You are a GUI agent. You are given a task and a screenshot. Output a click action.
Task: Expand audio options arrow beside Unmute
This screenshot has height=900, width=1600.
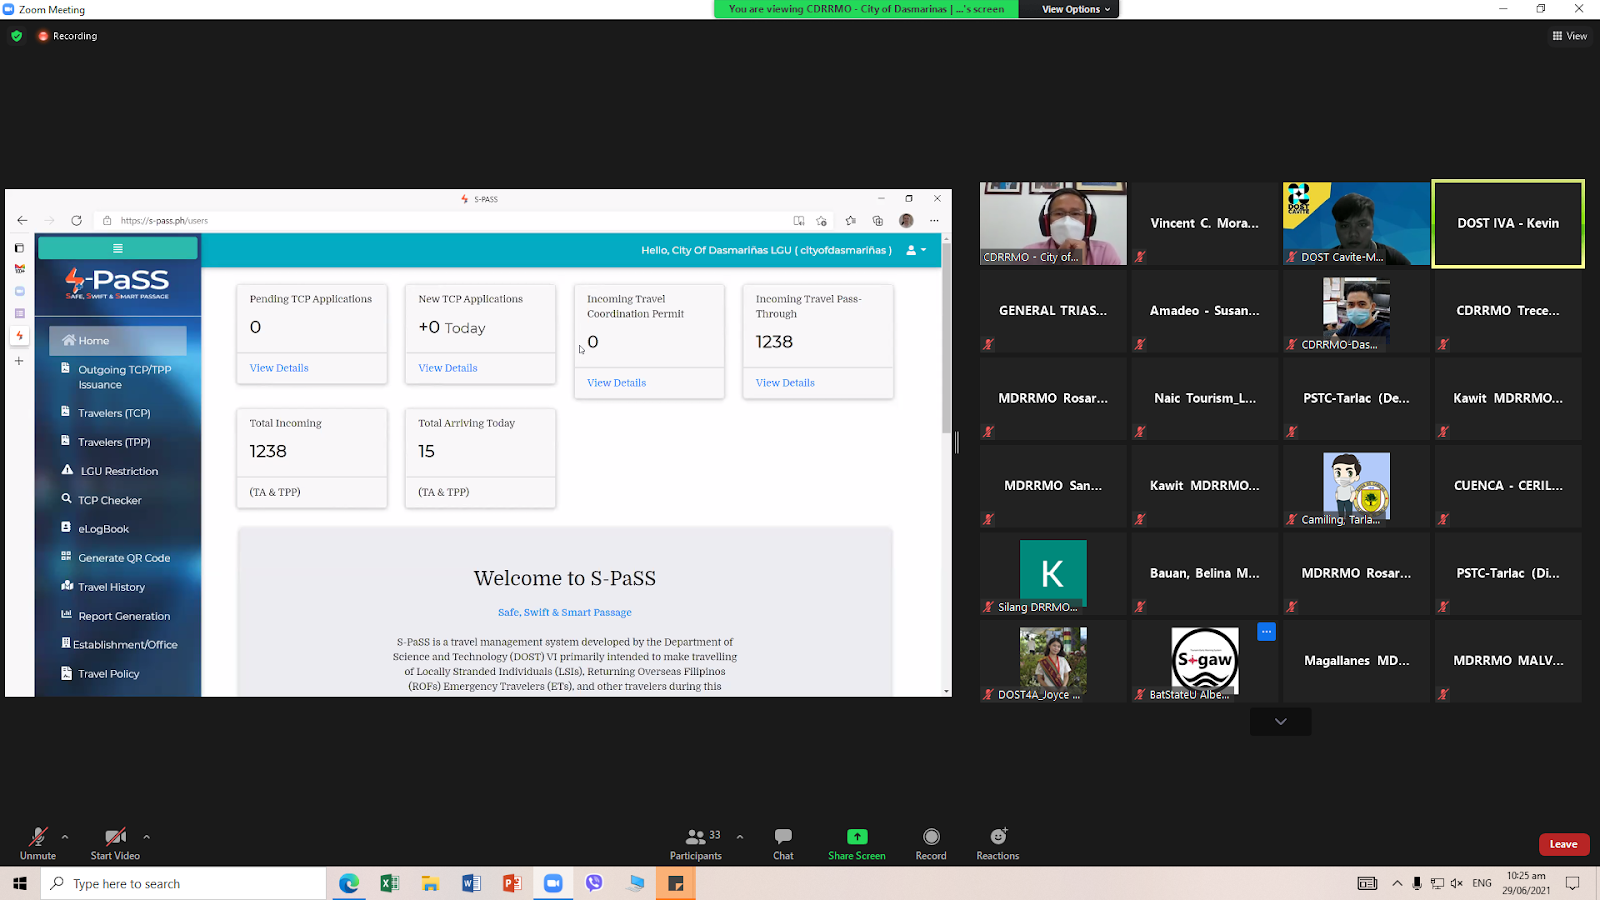[x=65, y=837]
